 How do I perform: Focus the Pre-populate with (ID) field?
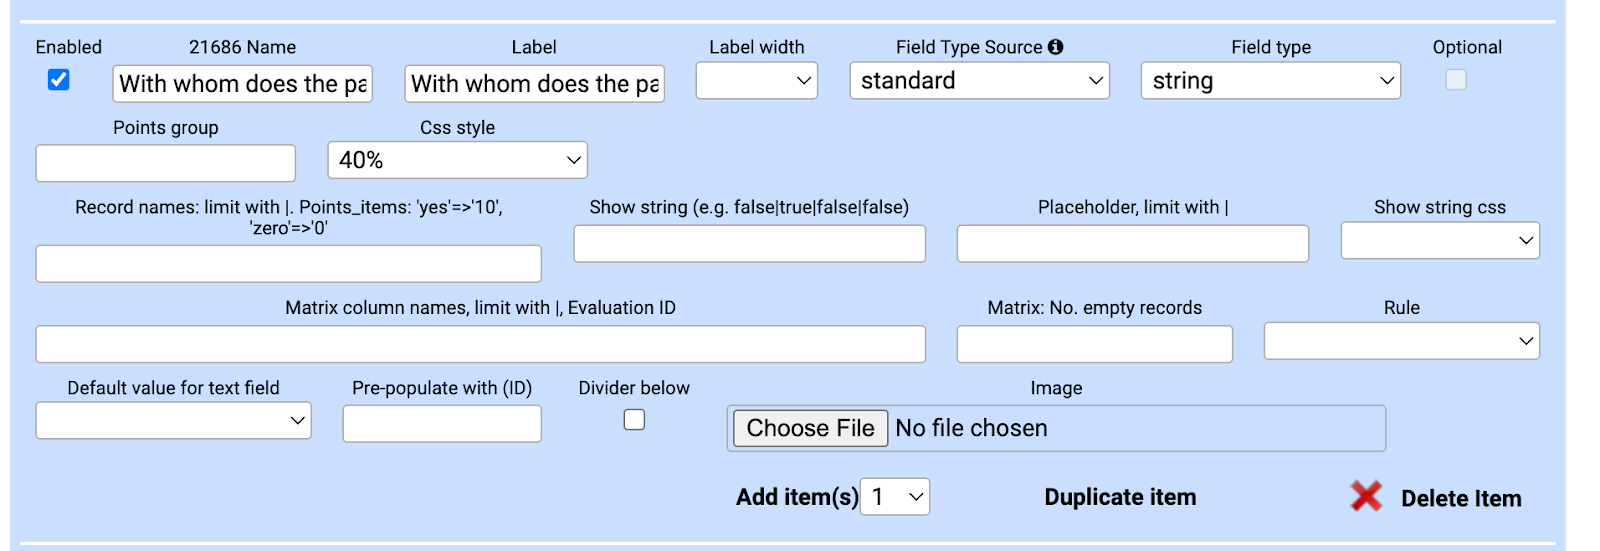442,424
